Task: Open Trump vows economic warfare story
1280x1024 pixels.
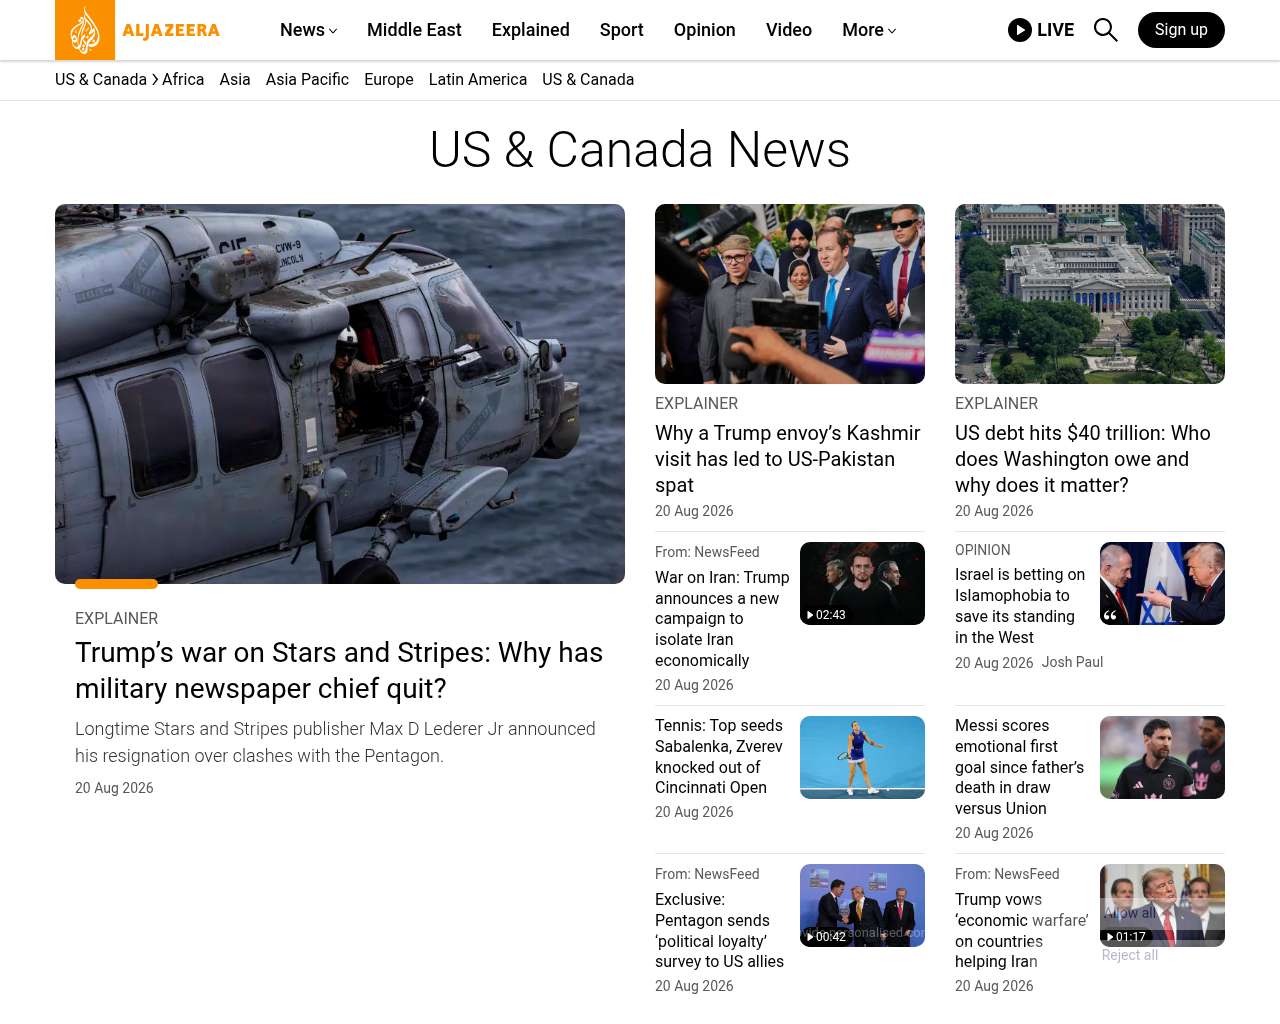Action: pyautogui.click(x=1022, y=931)
